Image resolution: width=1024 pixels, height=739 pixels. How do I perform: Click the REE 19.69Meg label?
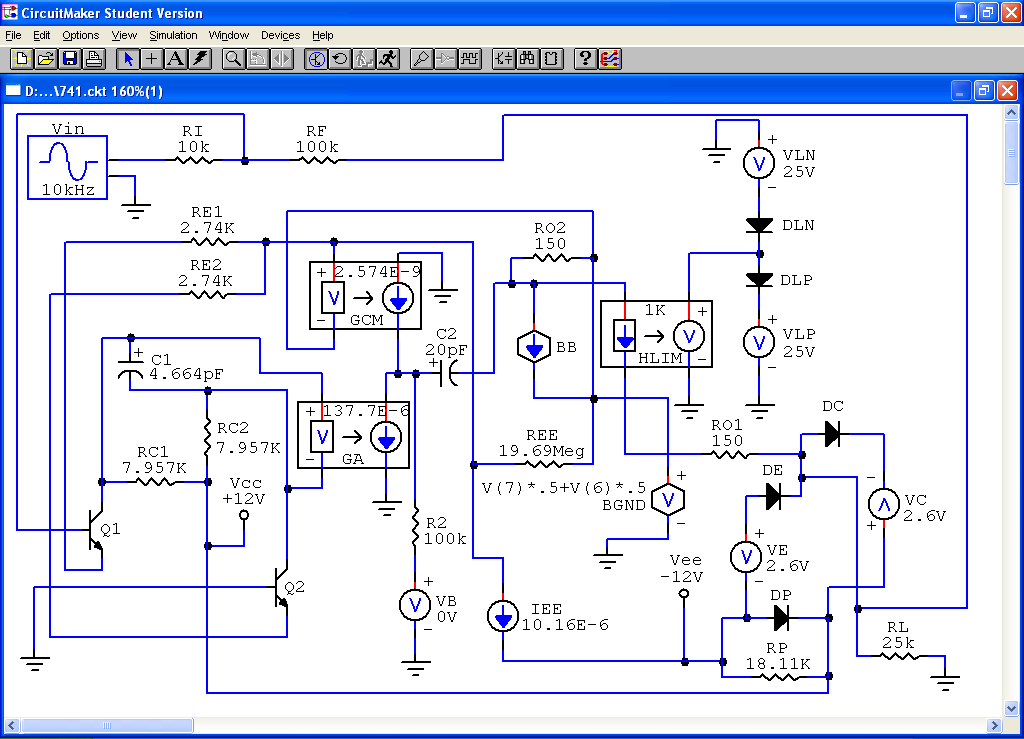541,443
